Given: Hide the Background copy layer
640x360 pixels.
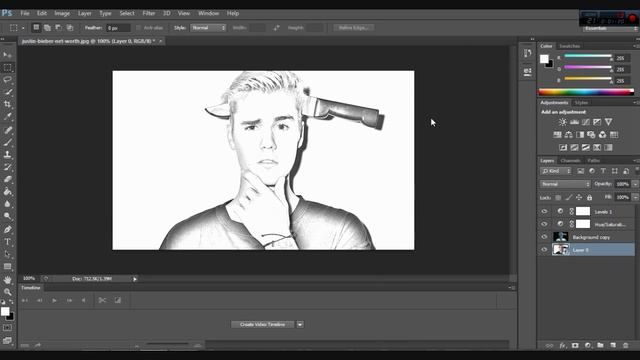Looking at the screenshot, I should [544, 237].
